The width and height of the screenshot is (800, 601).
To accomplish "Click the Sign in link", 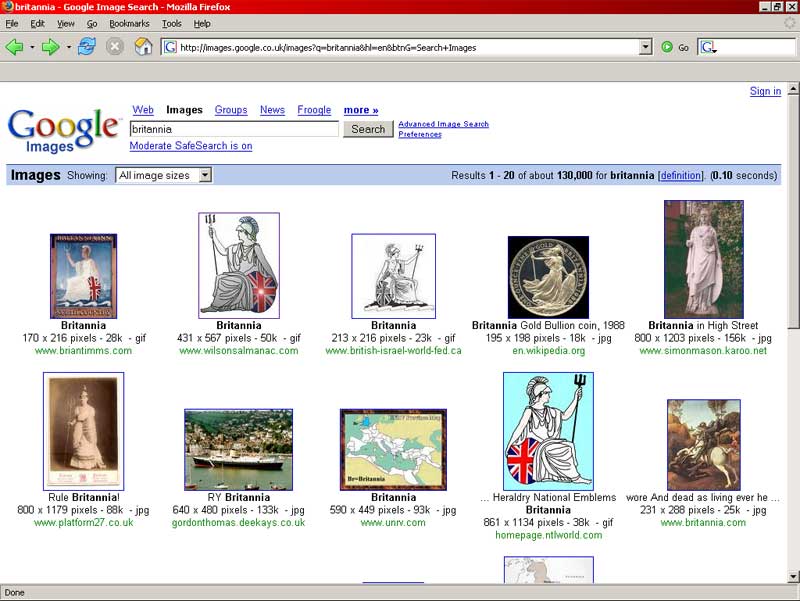I will click(x=765, y=91).
